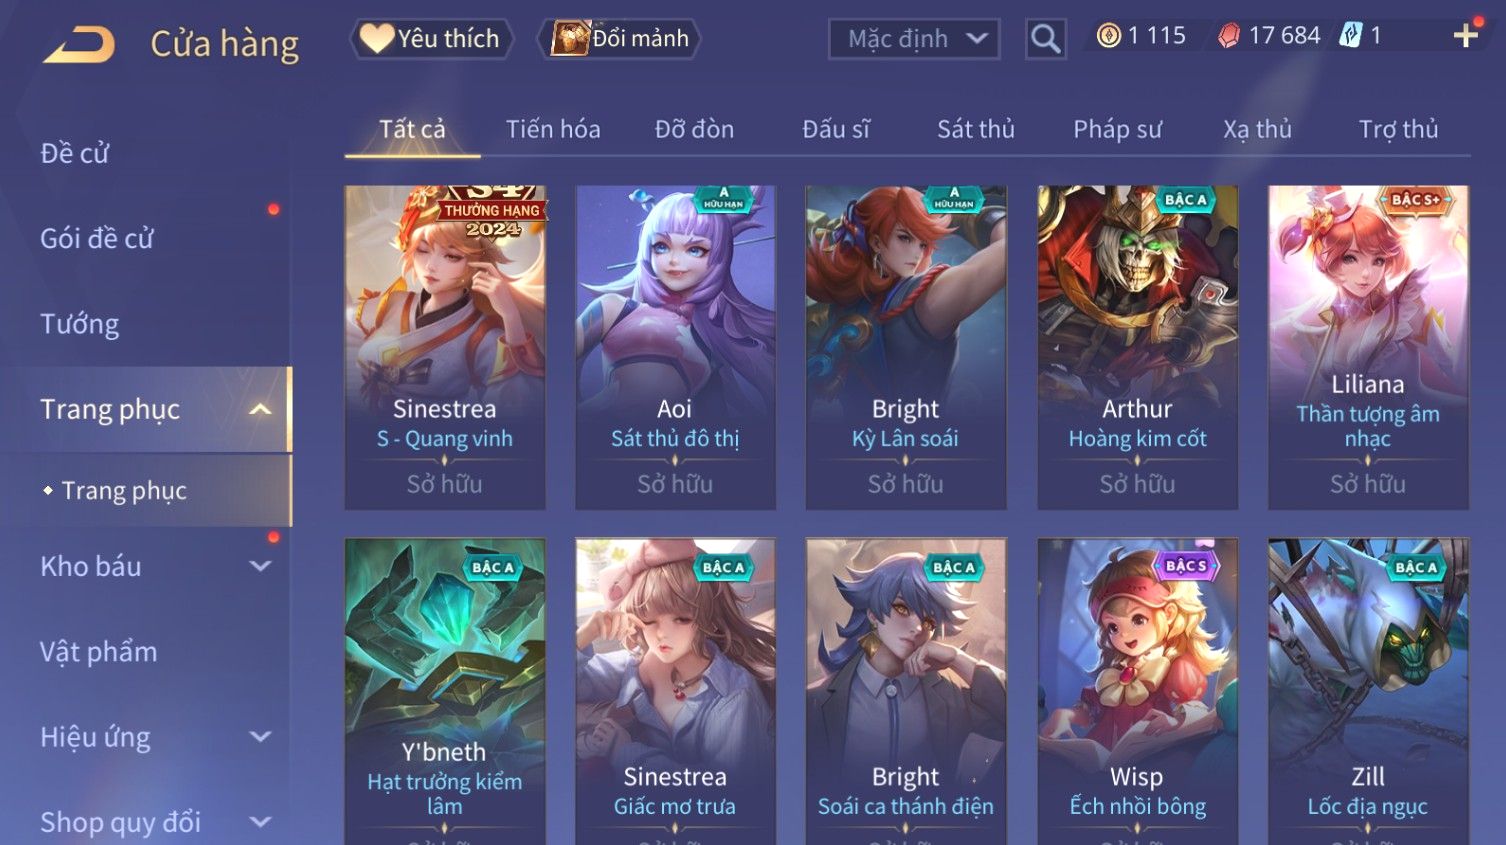Click the blue voucher ticket icon
1506x845 pixels.
(1351, 36)
